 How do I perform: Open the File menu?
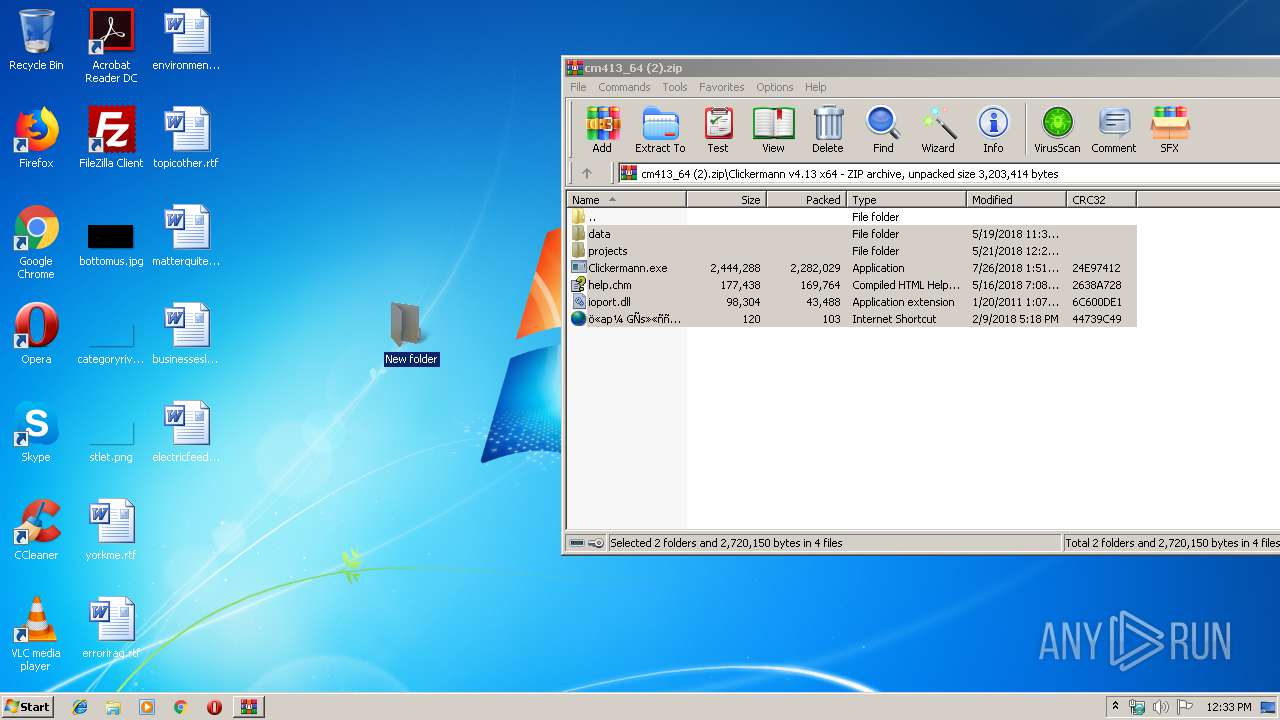point(578,87)
